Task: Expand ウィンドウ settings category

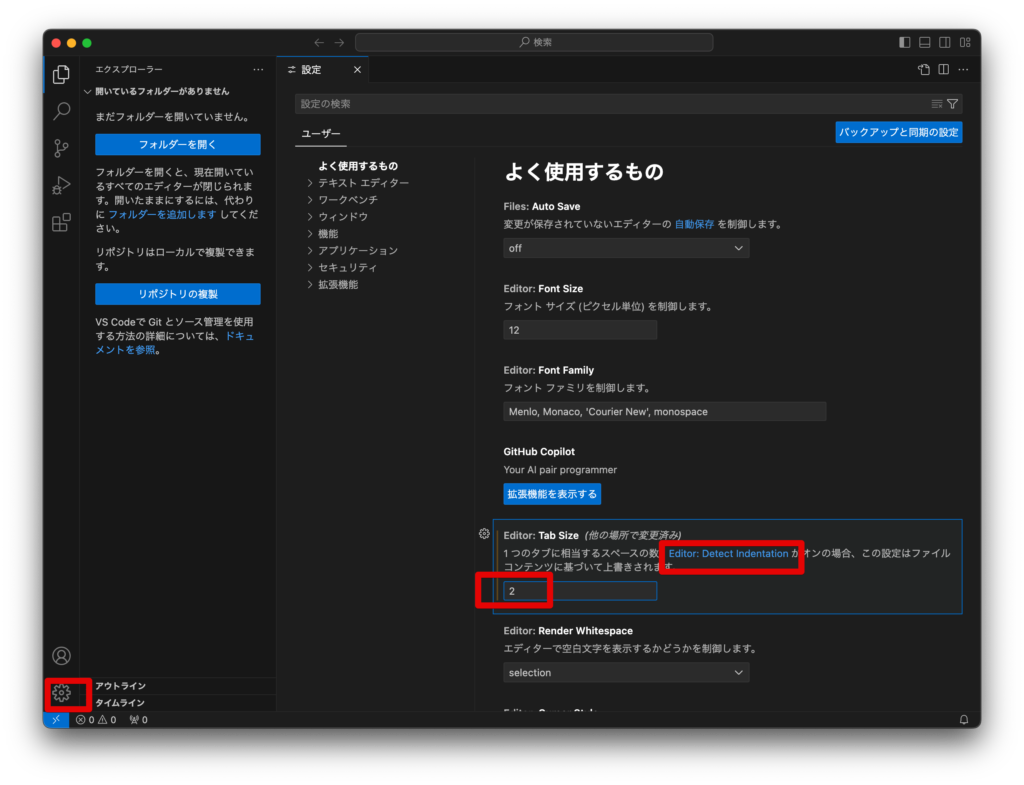Action: (x=338, y=217)
